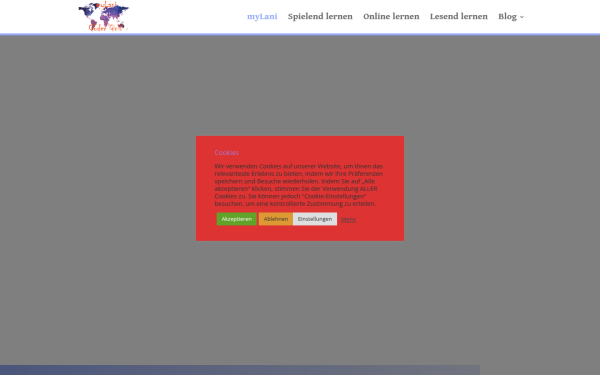
Task: Open the Online lernen menu item
Action: pos(391,16)
